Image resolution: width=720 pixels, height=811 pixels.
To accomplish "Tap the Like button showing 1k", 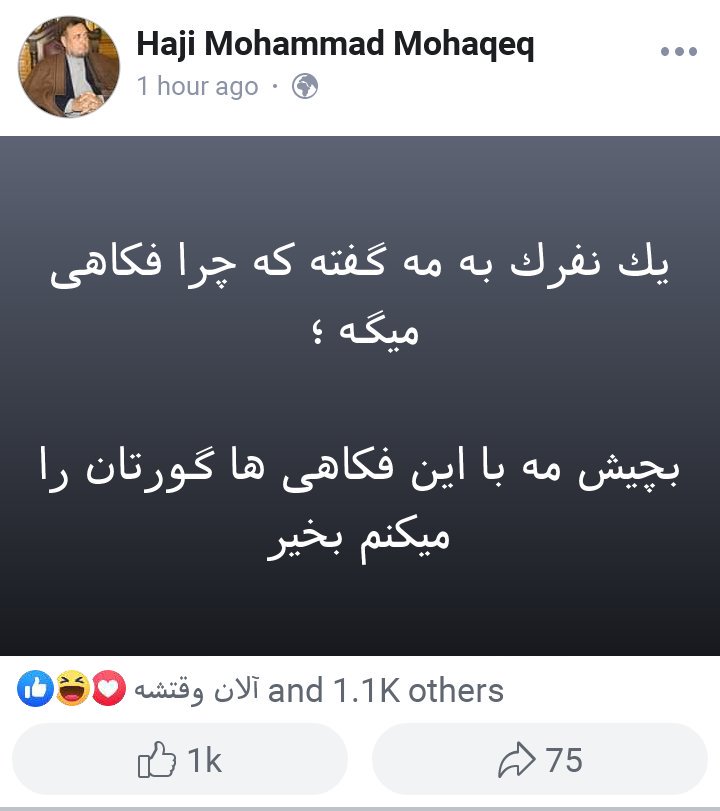I will tap(179, 759).
